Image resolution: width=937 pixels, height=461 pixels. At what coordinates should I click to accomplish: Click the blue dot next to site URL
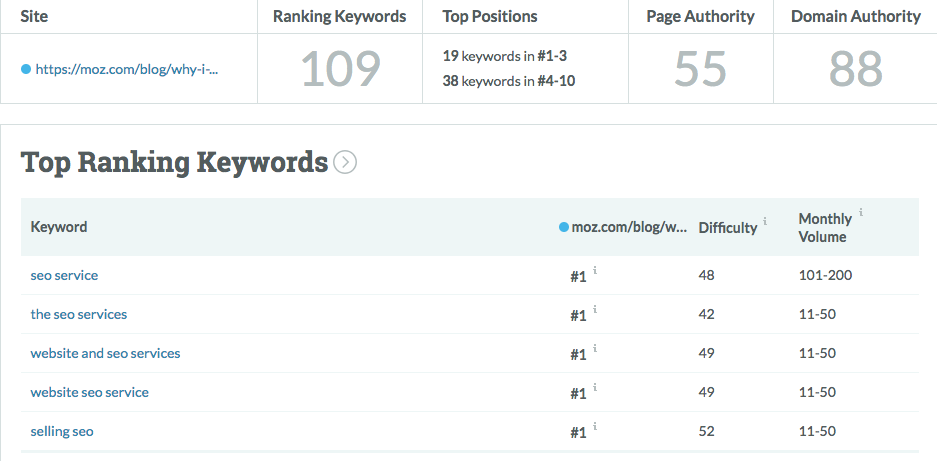point(26,69)
